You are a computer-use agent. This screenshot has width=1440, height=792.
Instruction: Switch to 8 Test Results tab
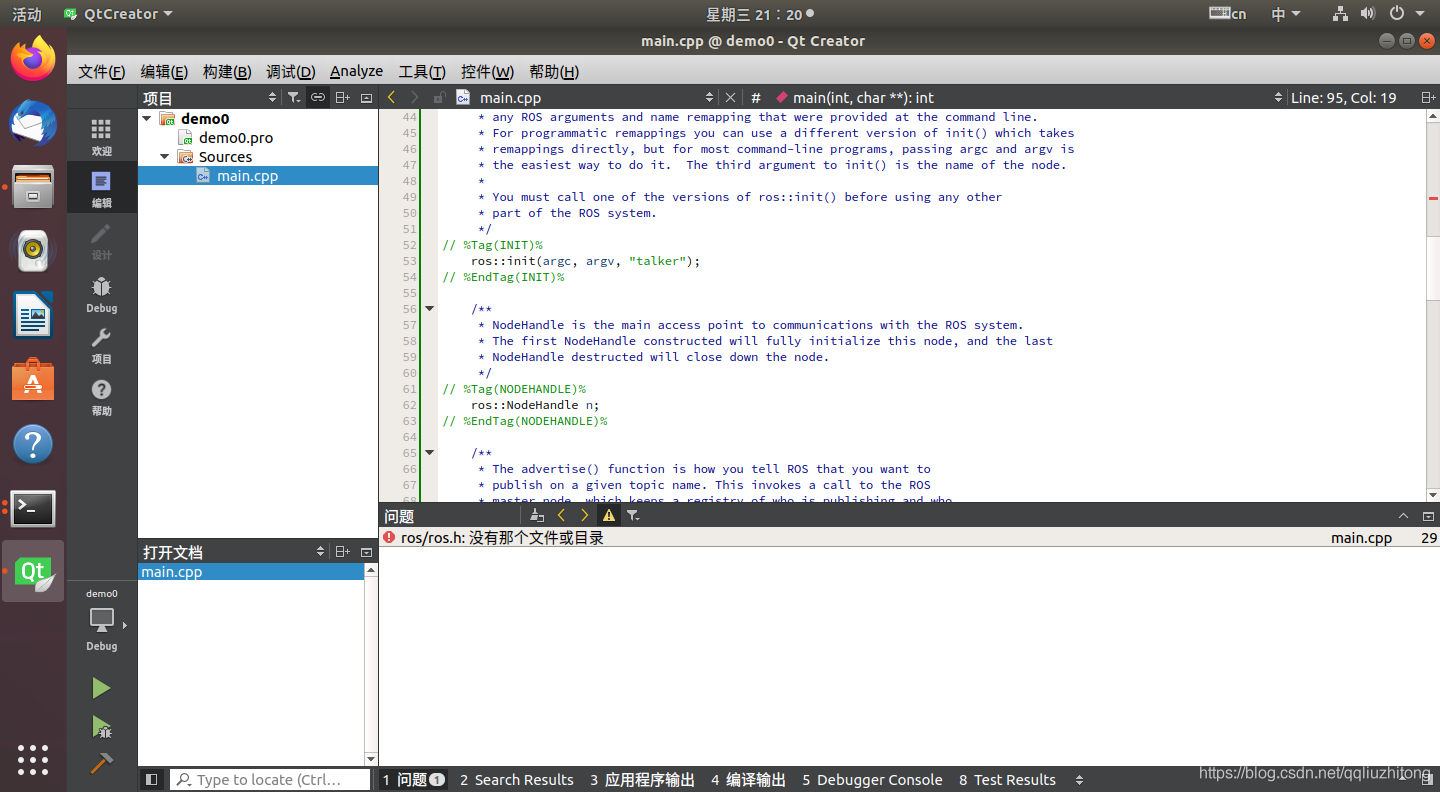point(1007,780)
